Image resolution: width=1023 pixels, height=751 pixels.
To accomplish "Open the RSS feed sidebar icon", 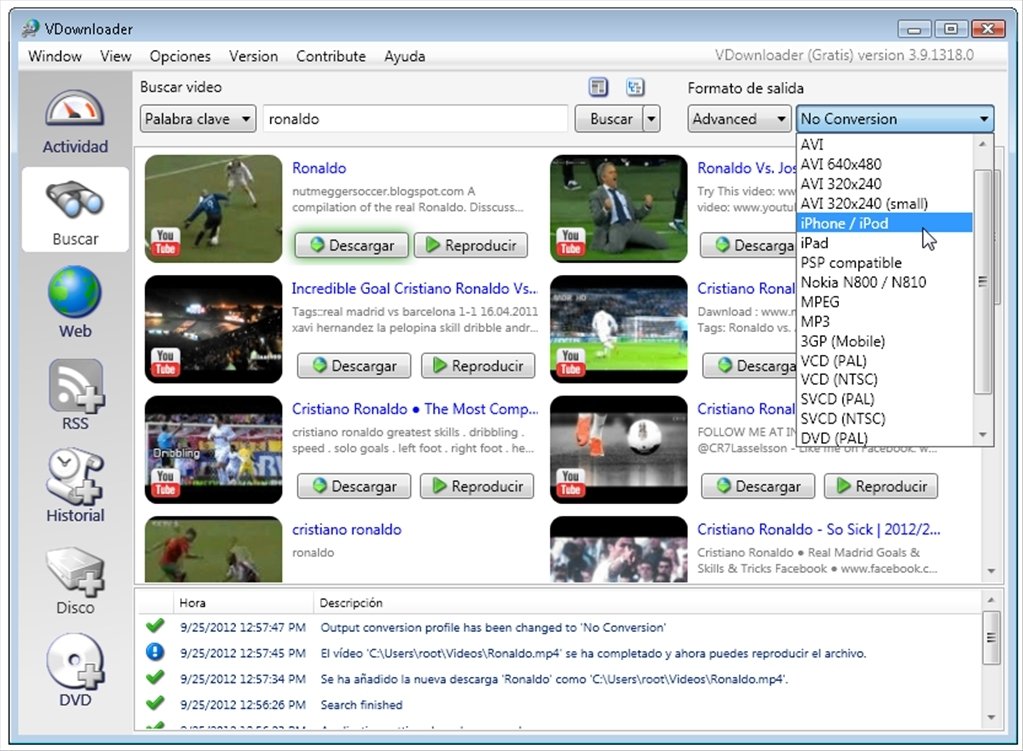I will 75,394.
